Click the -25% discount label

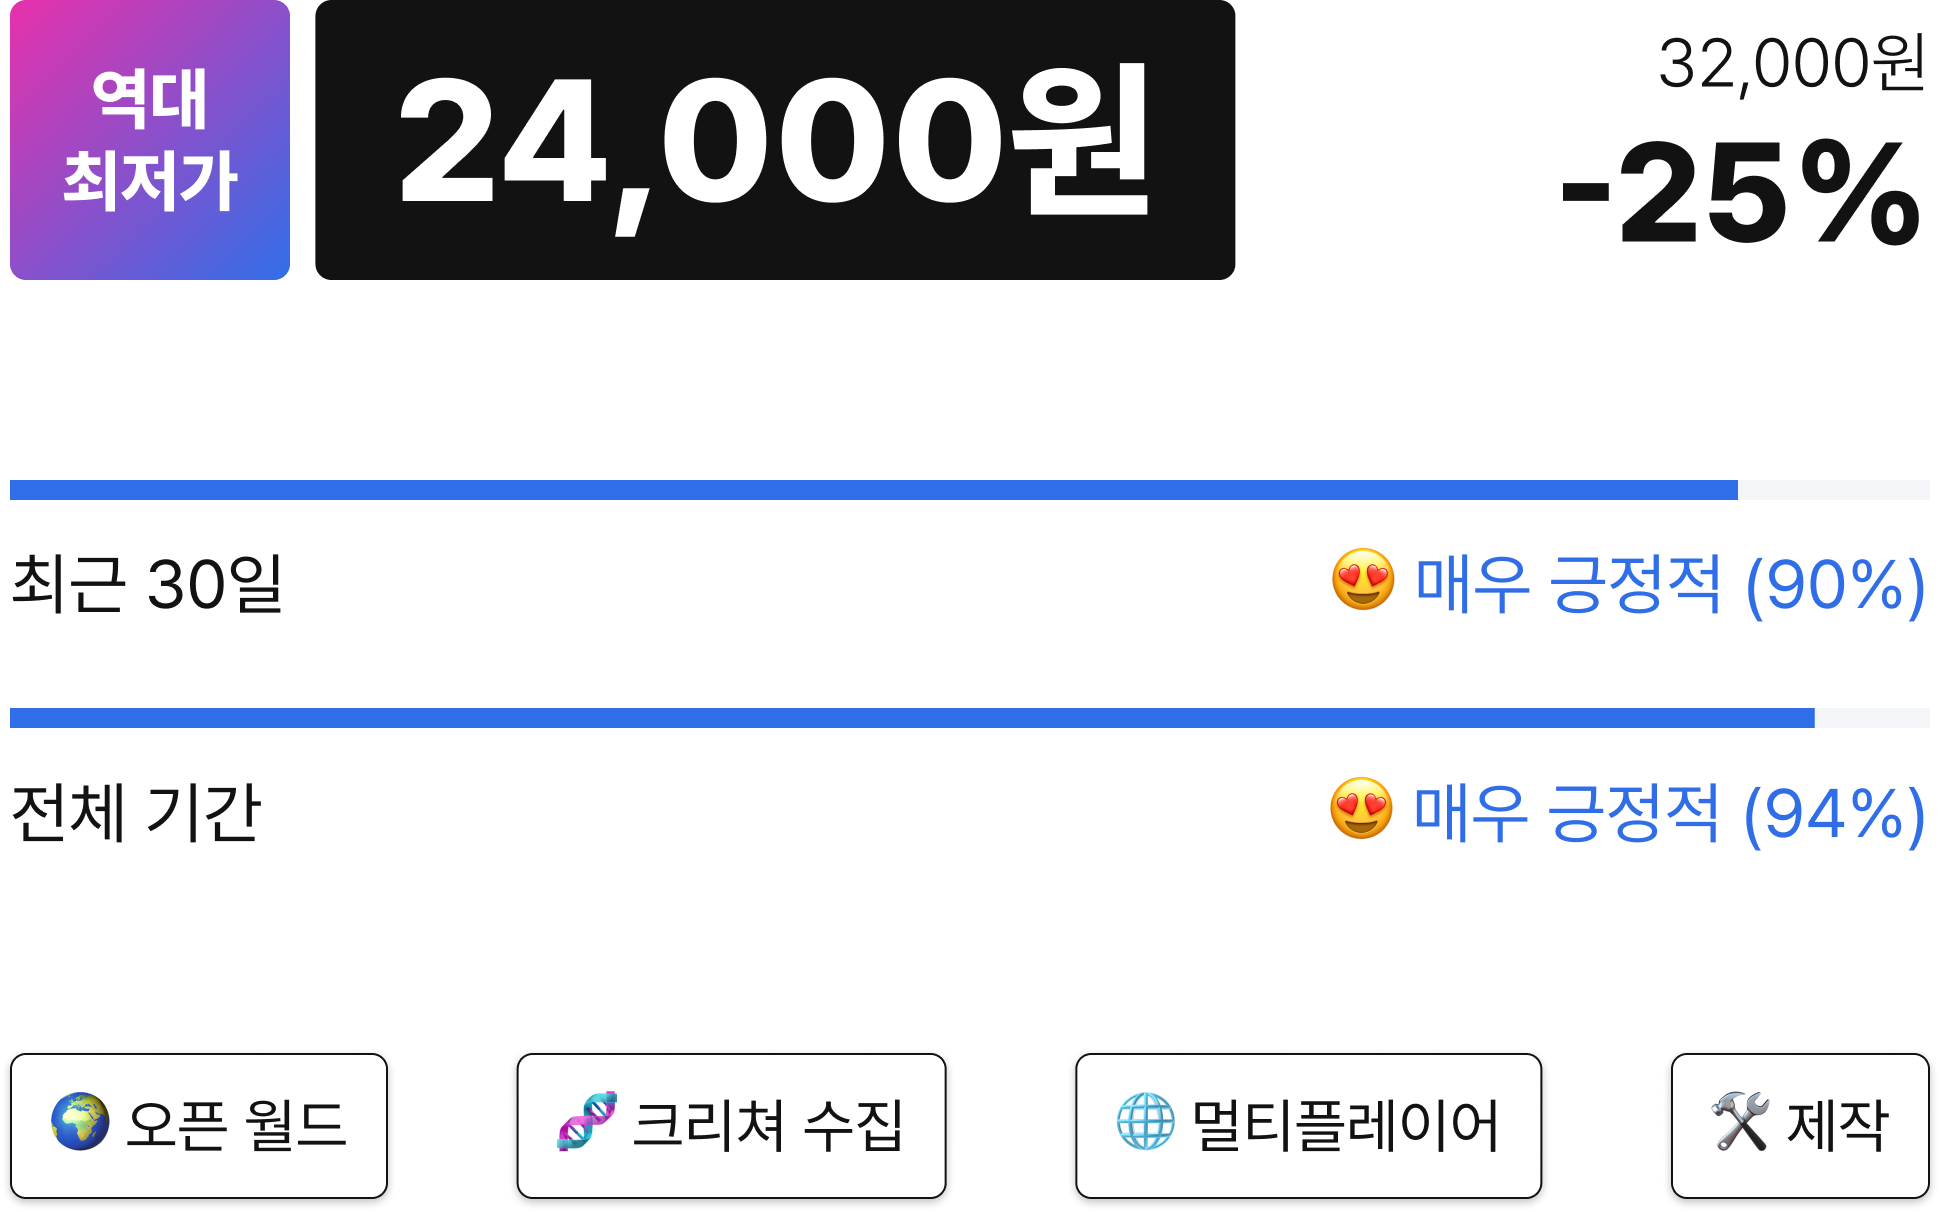[x=1742, y=192]
